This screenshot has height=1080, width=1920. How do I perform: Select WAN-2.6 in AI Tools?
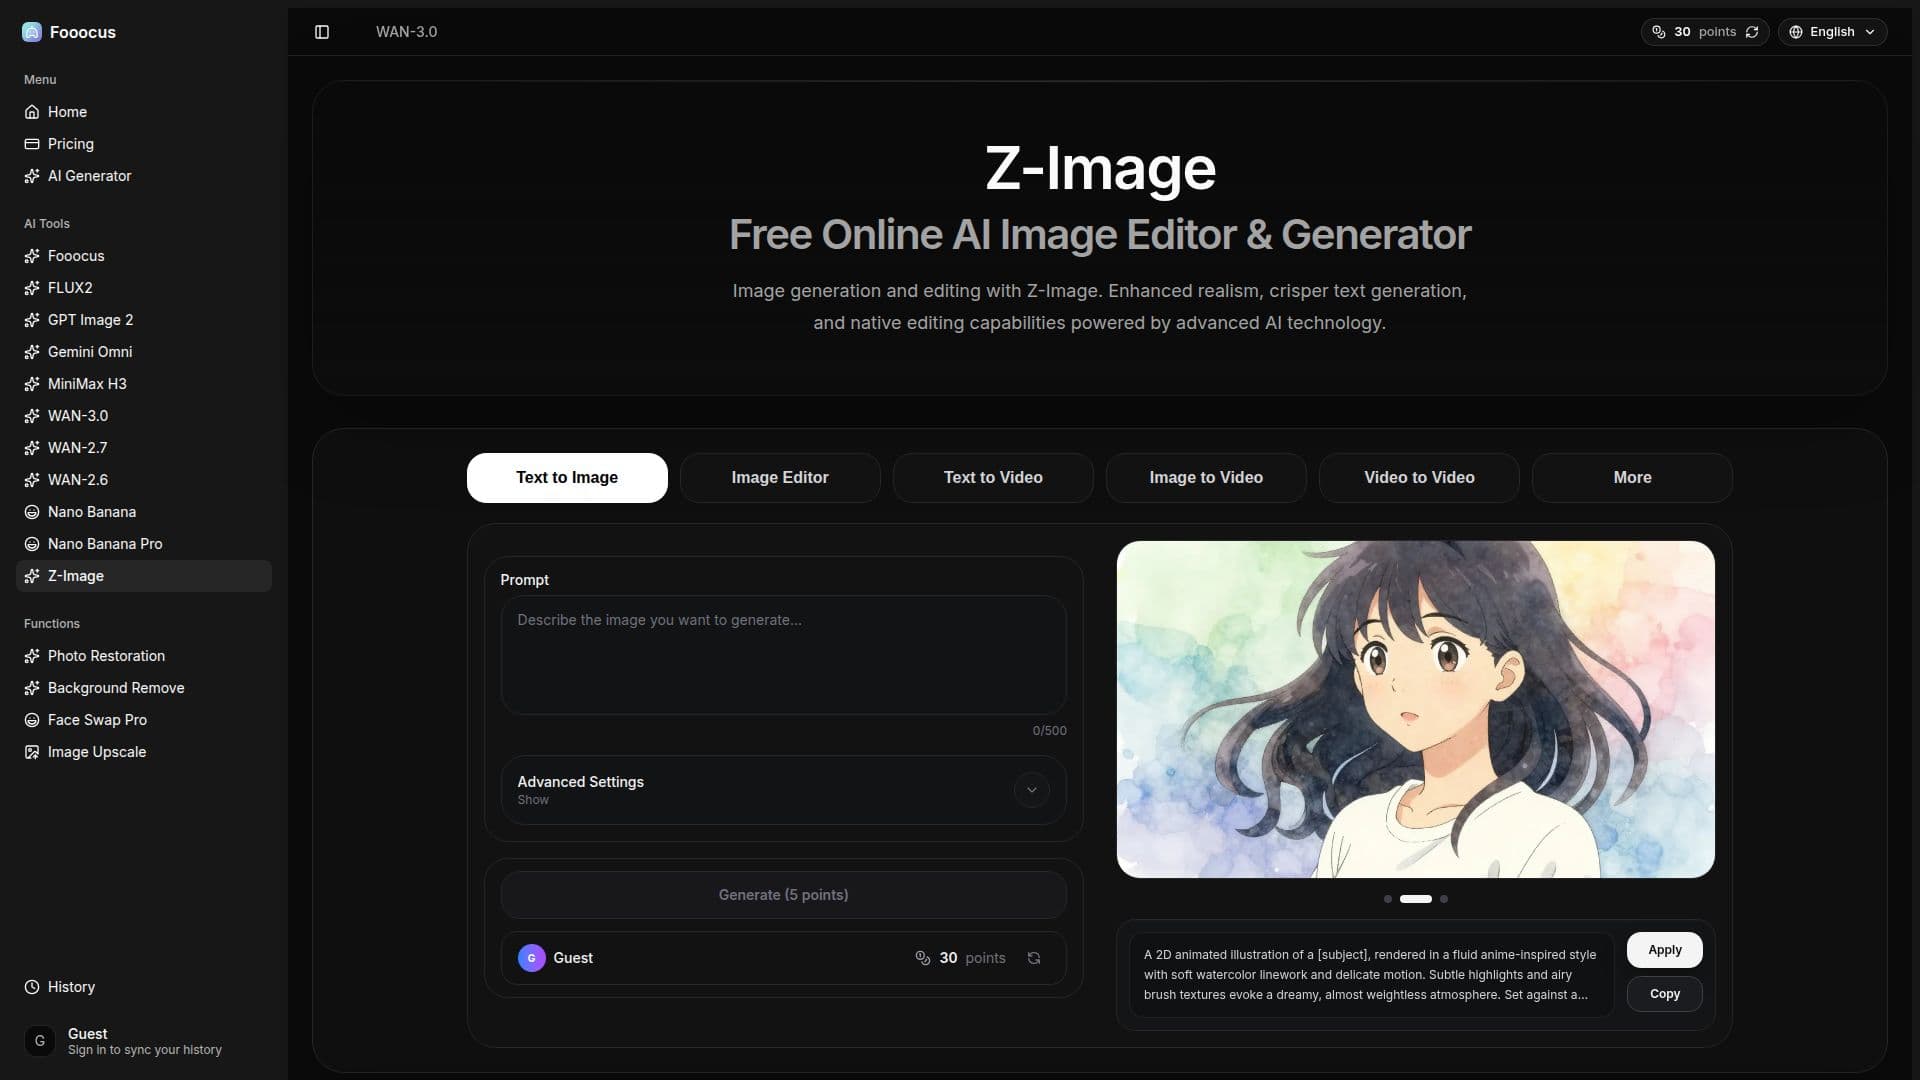144,480
